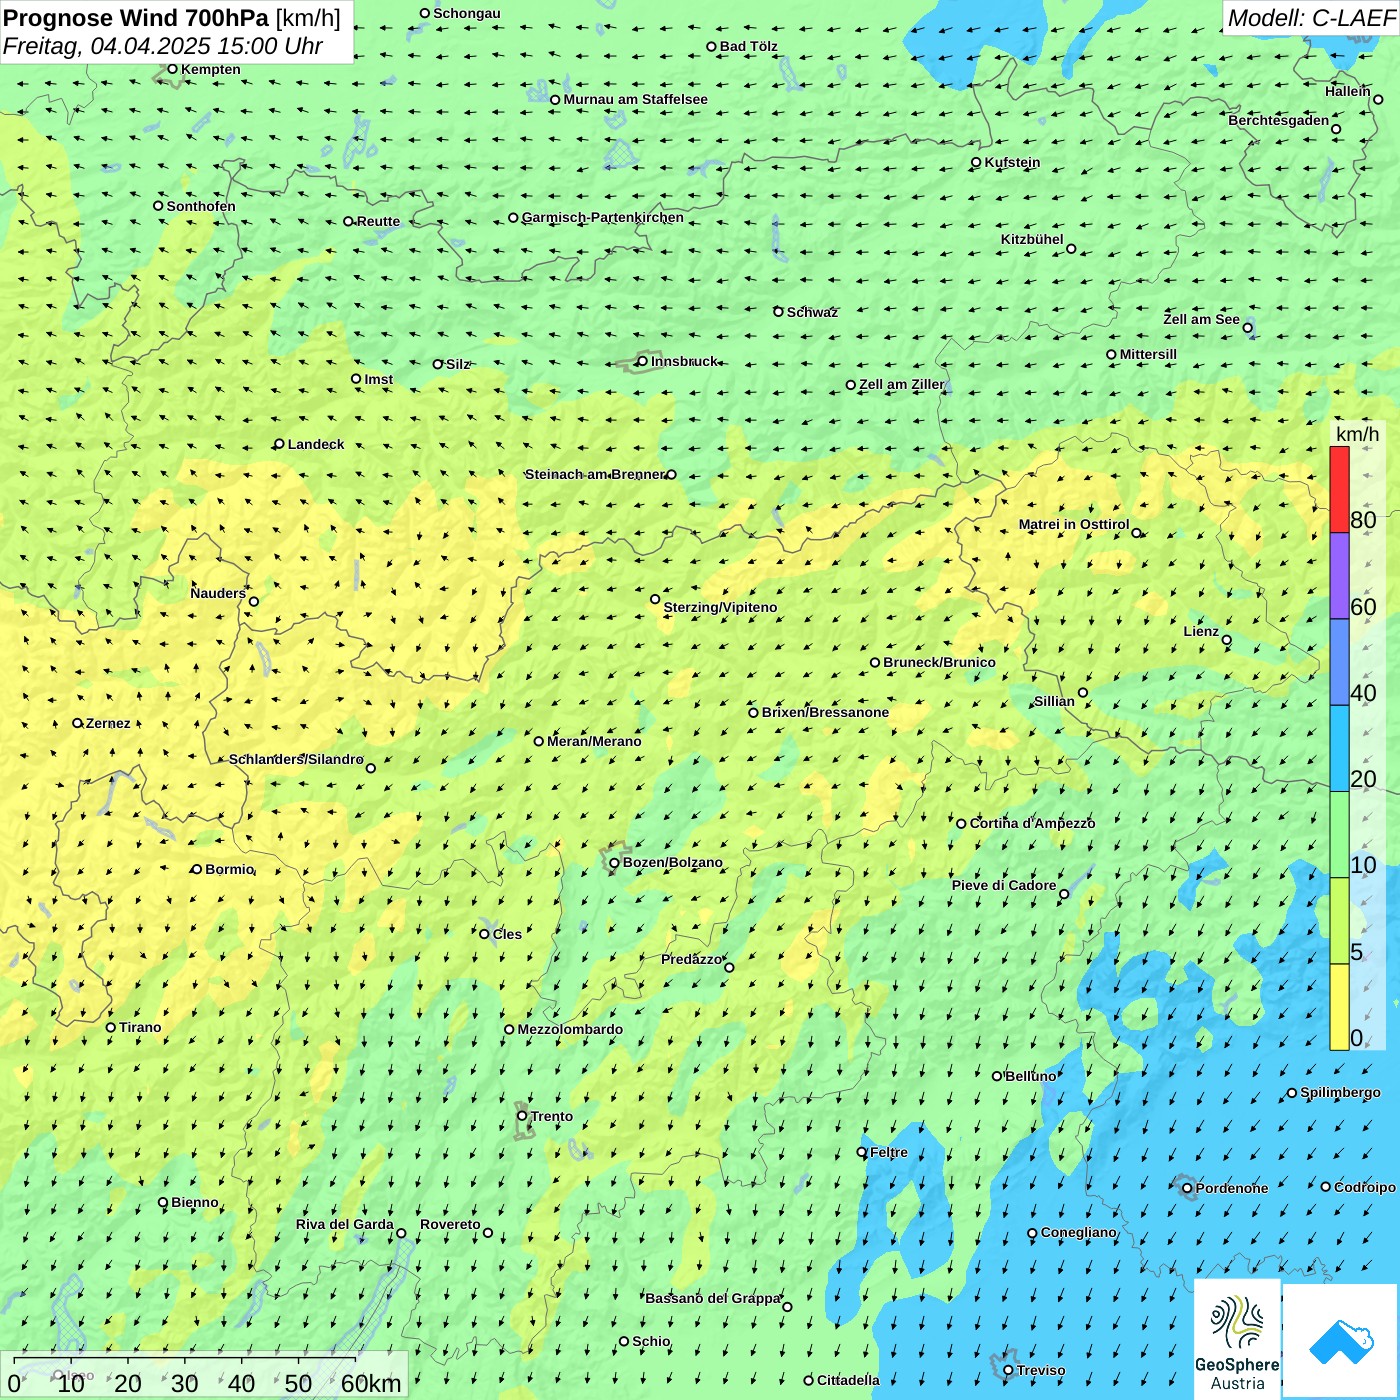The image size is (1400, 1400).
Task: Click the Meran/Merano label
Action: tap(594, 741)
